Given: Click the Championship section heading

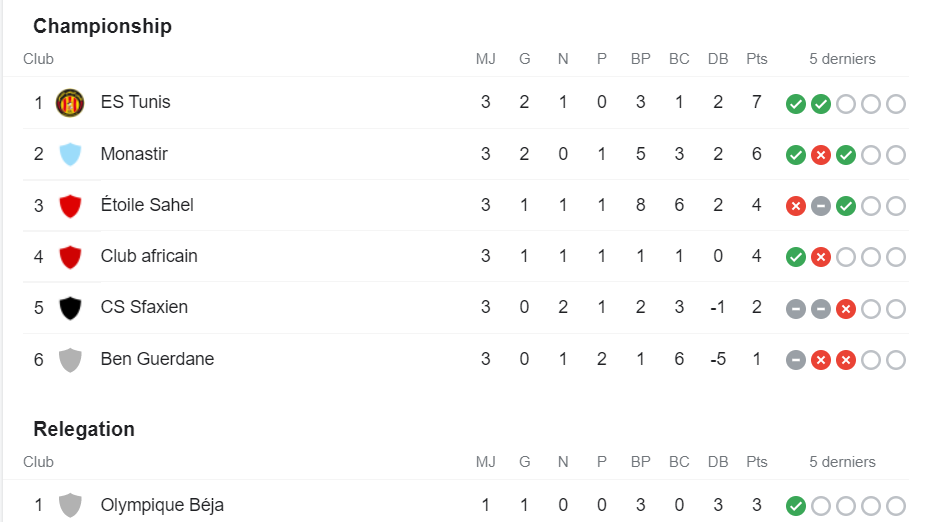Looking at the screenshot, I should (102, 26).
